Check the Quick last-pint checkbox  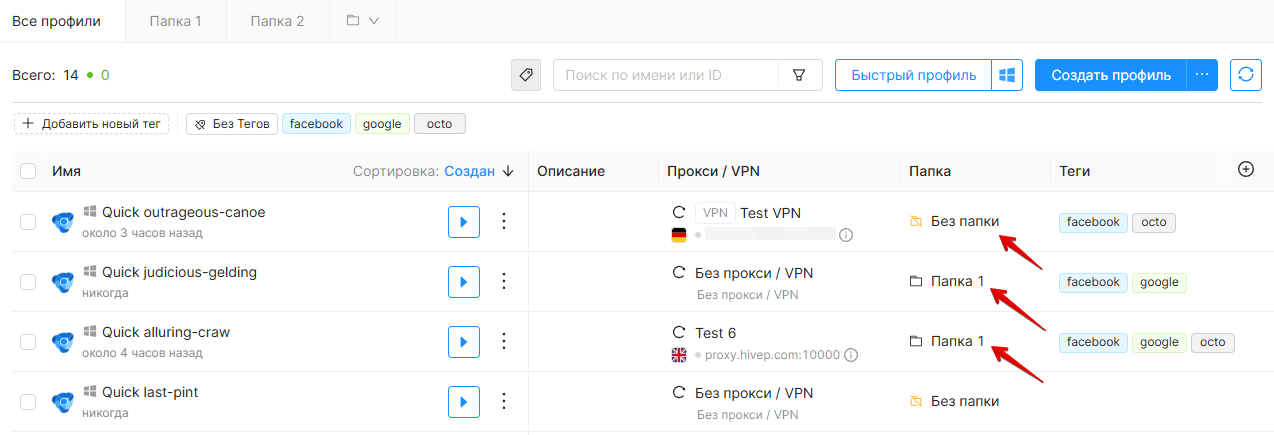tap(28, 402)
